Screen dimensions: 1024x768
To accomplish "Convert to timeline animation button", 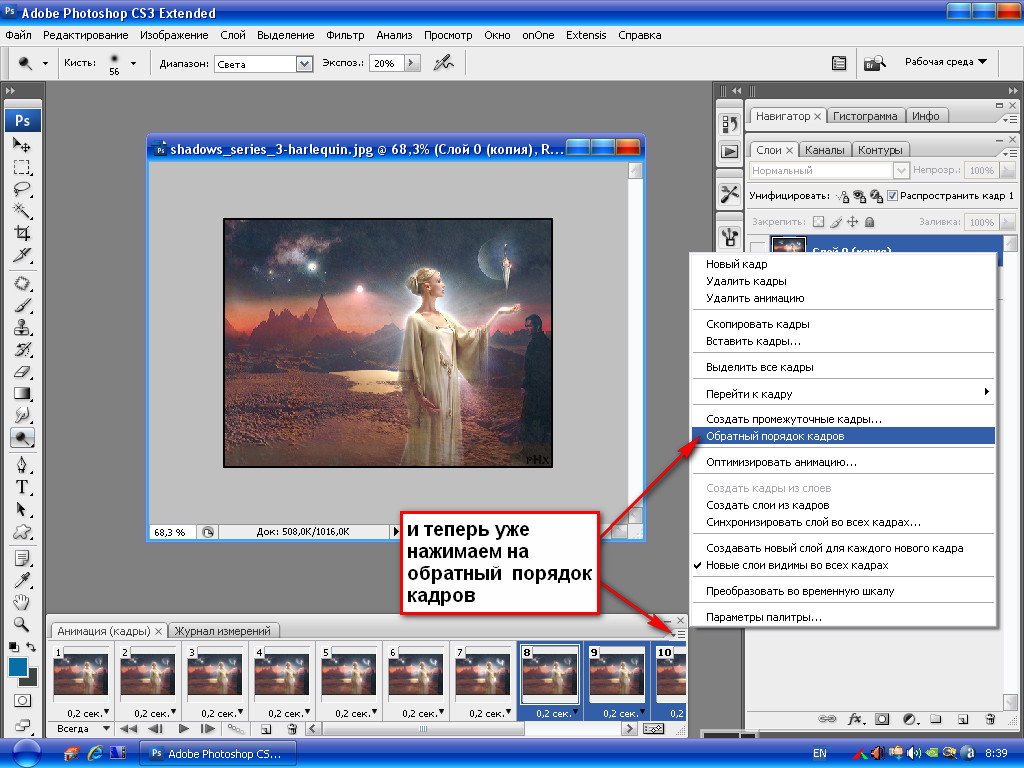I will click(x=654, y=729).
